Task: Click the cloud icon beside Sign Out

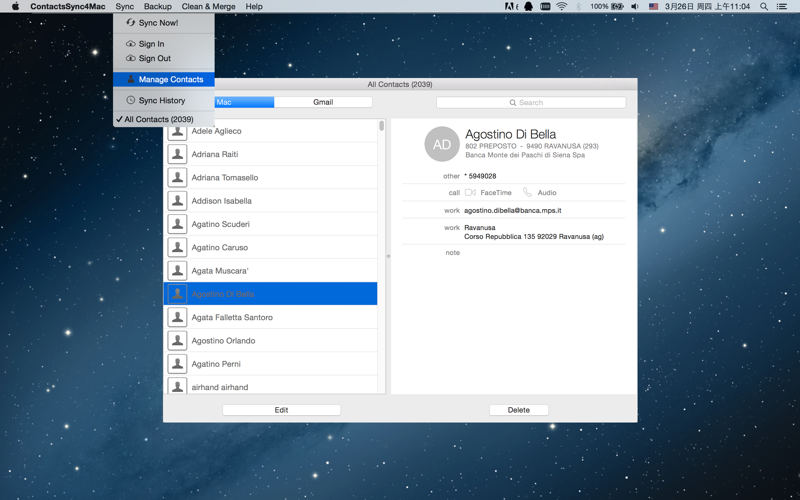Action: 131,58
